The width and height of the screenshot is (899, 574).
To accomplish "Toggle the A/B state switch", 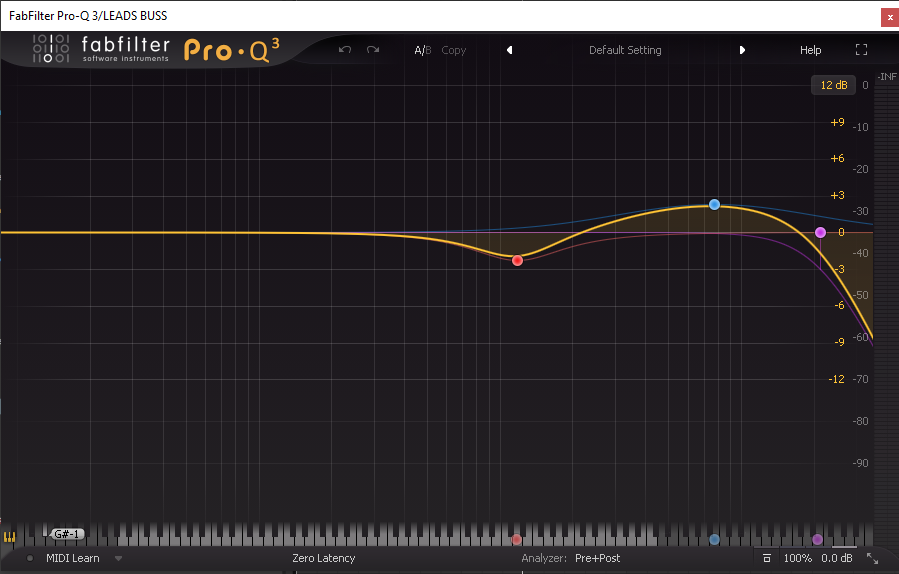I will [422, 50].
